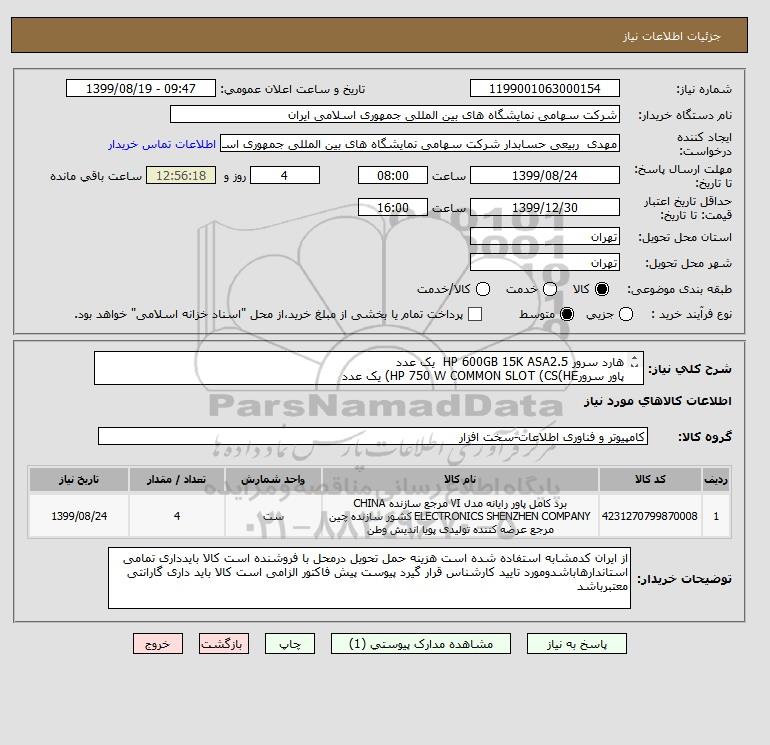Viewport: 770px width, 745px height.
Task: Click the request creator field
Action: pyautogui.click(x=420, y=144)
